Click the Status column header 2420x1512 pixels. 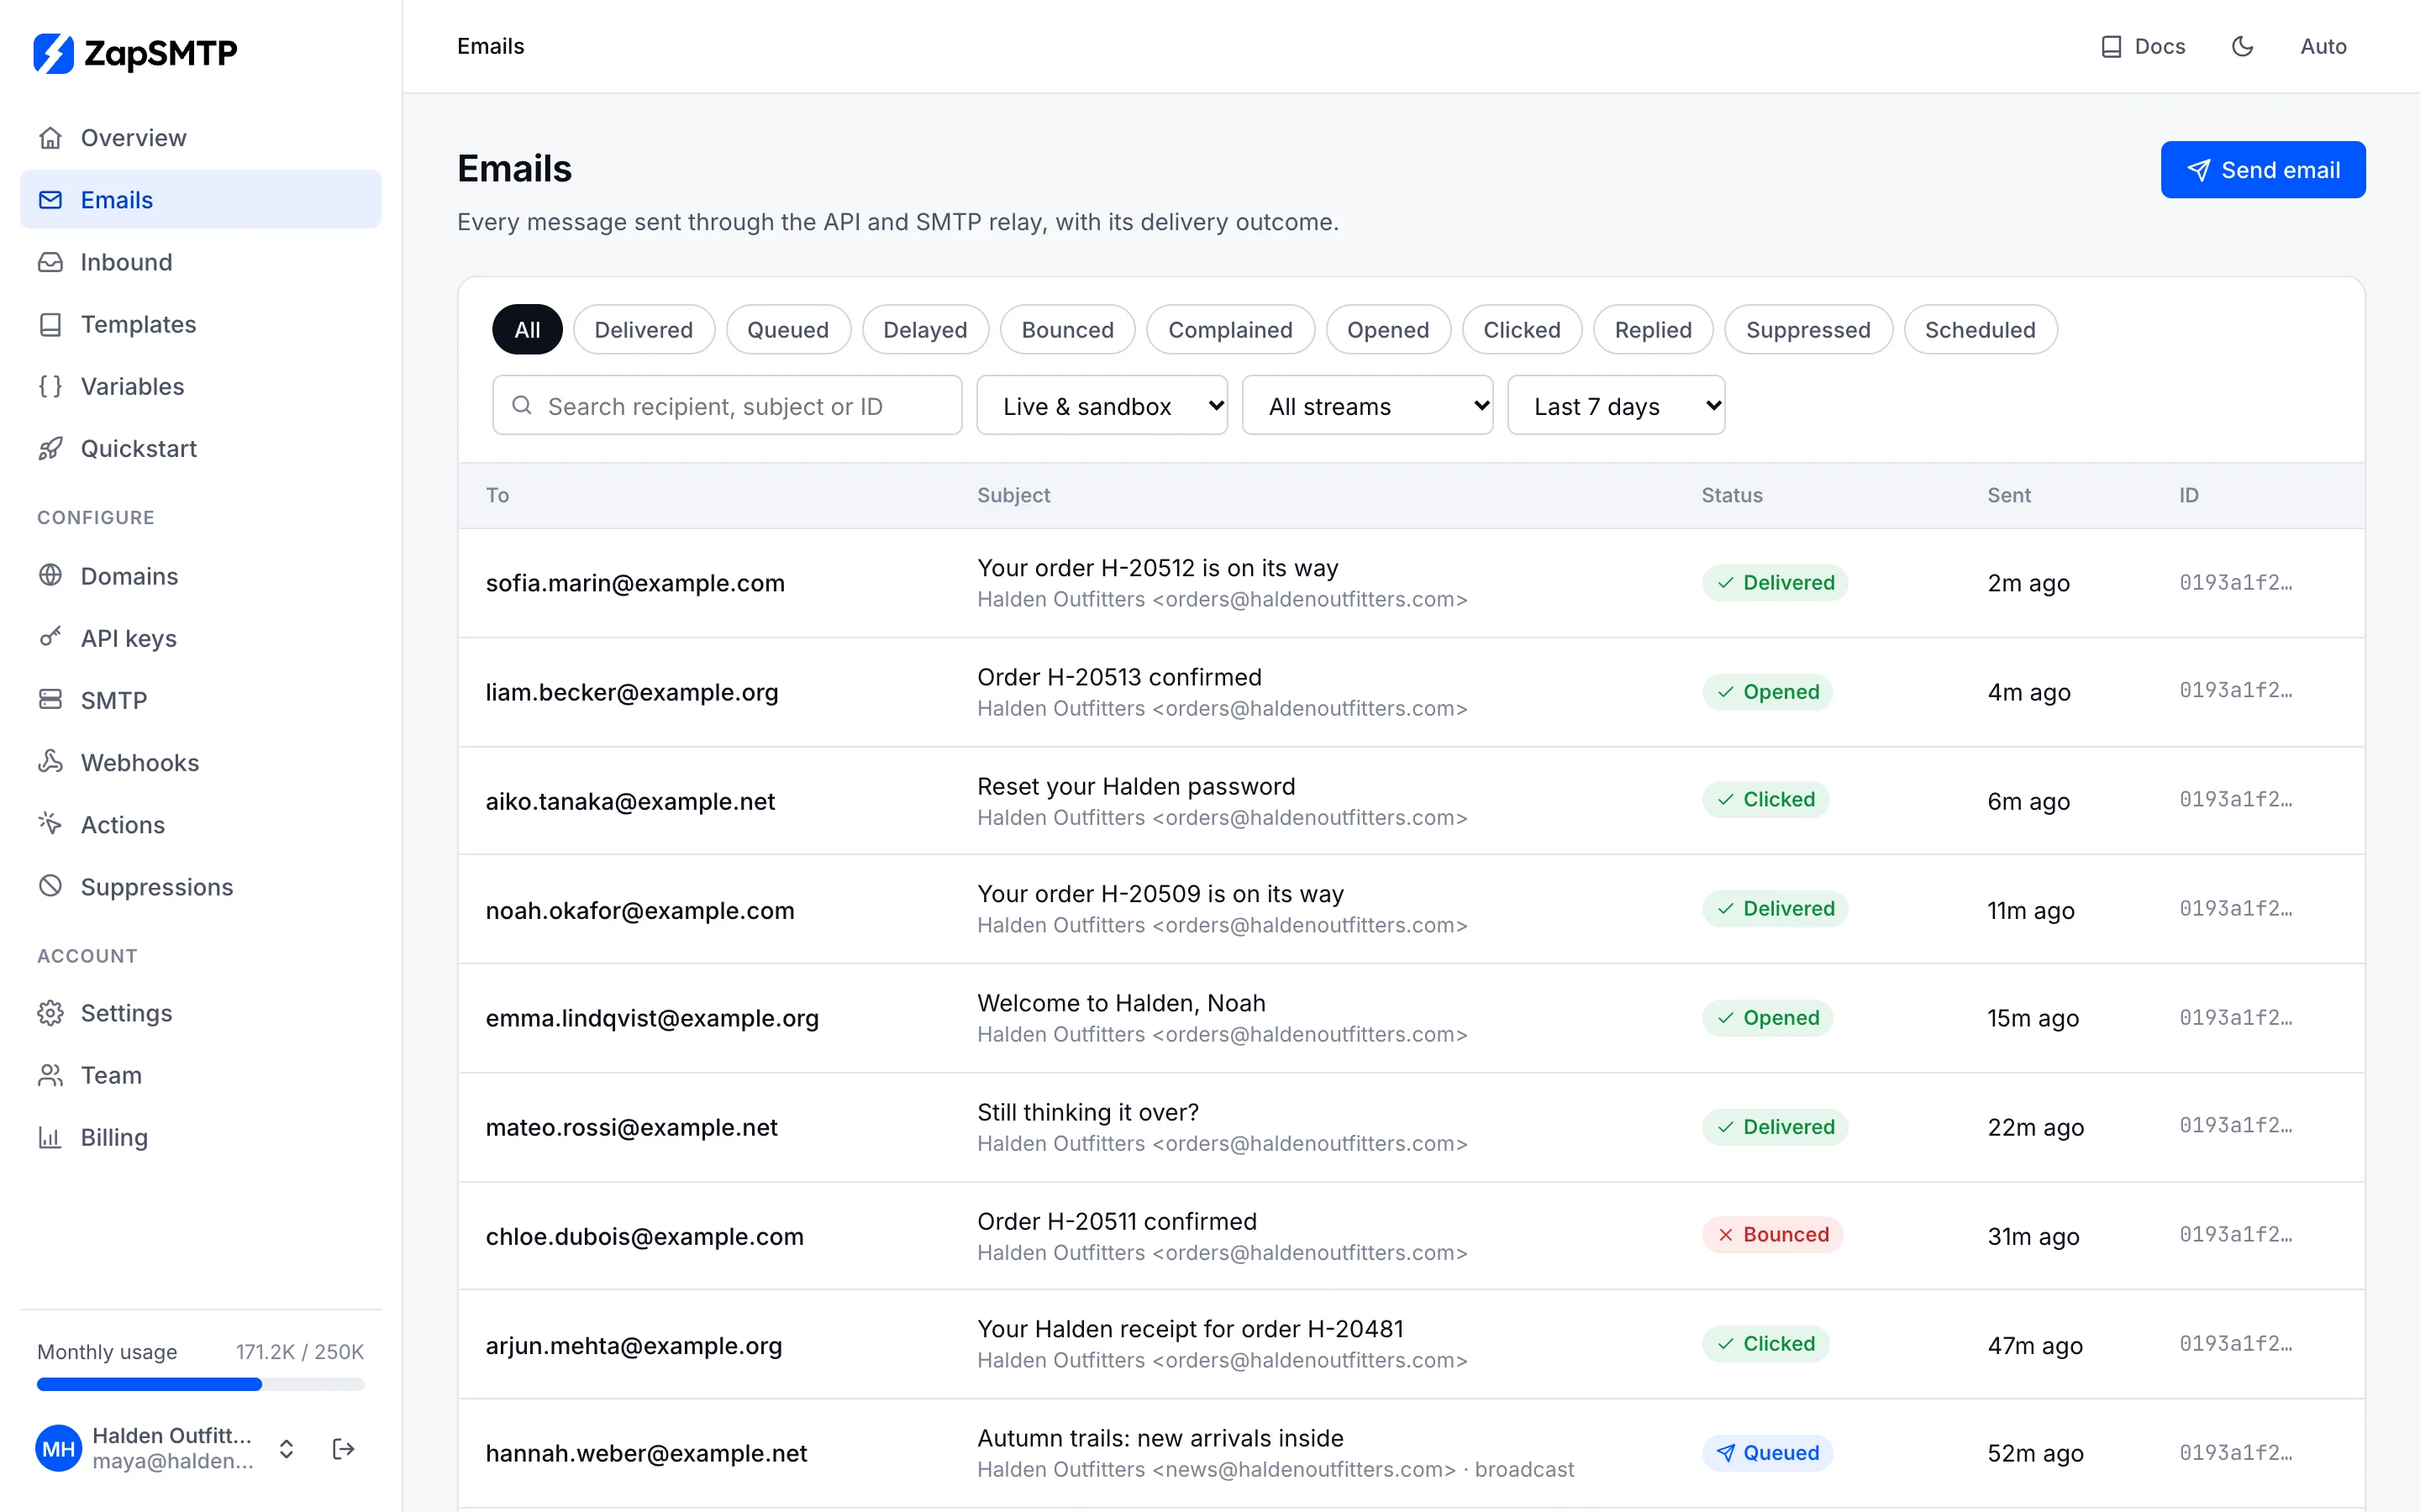pyautogui.click(x=1732, y=495)
